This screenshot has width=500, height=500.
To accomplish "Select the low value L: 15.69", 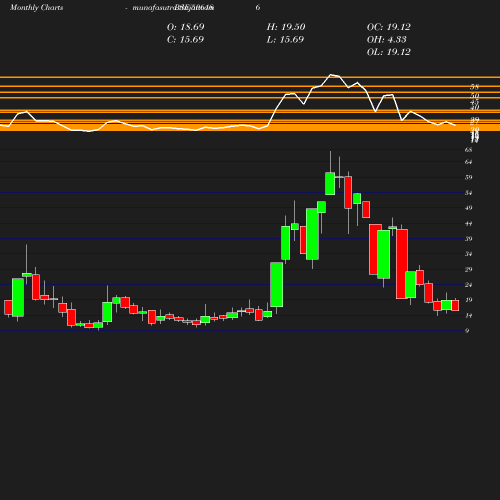I will [x=285, y=40].
